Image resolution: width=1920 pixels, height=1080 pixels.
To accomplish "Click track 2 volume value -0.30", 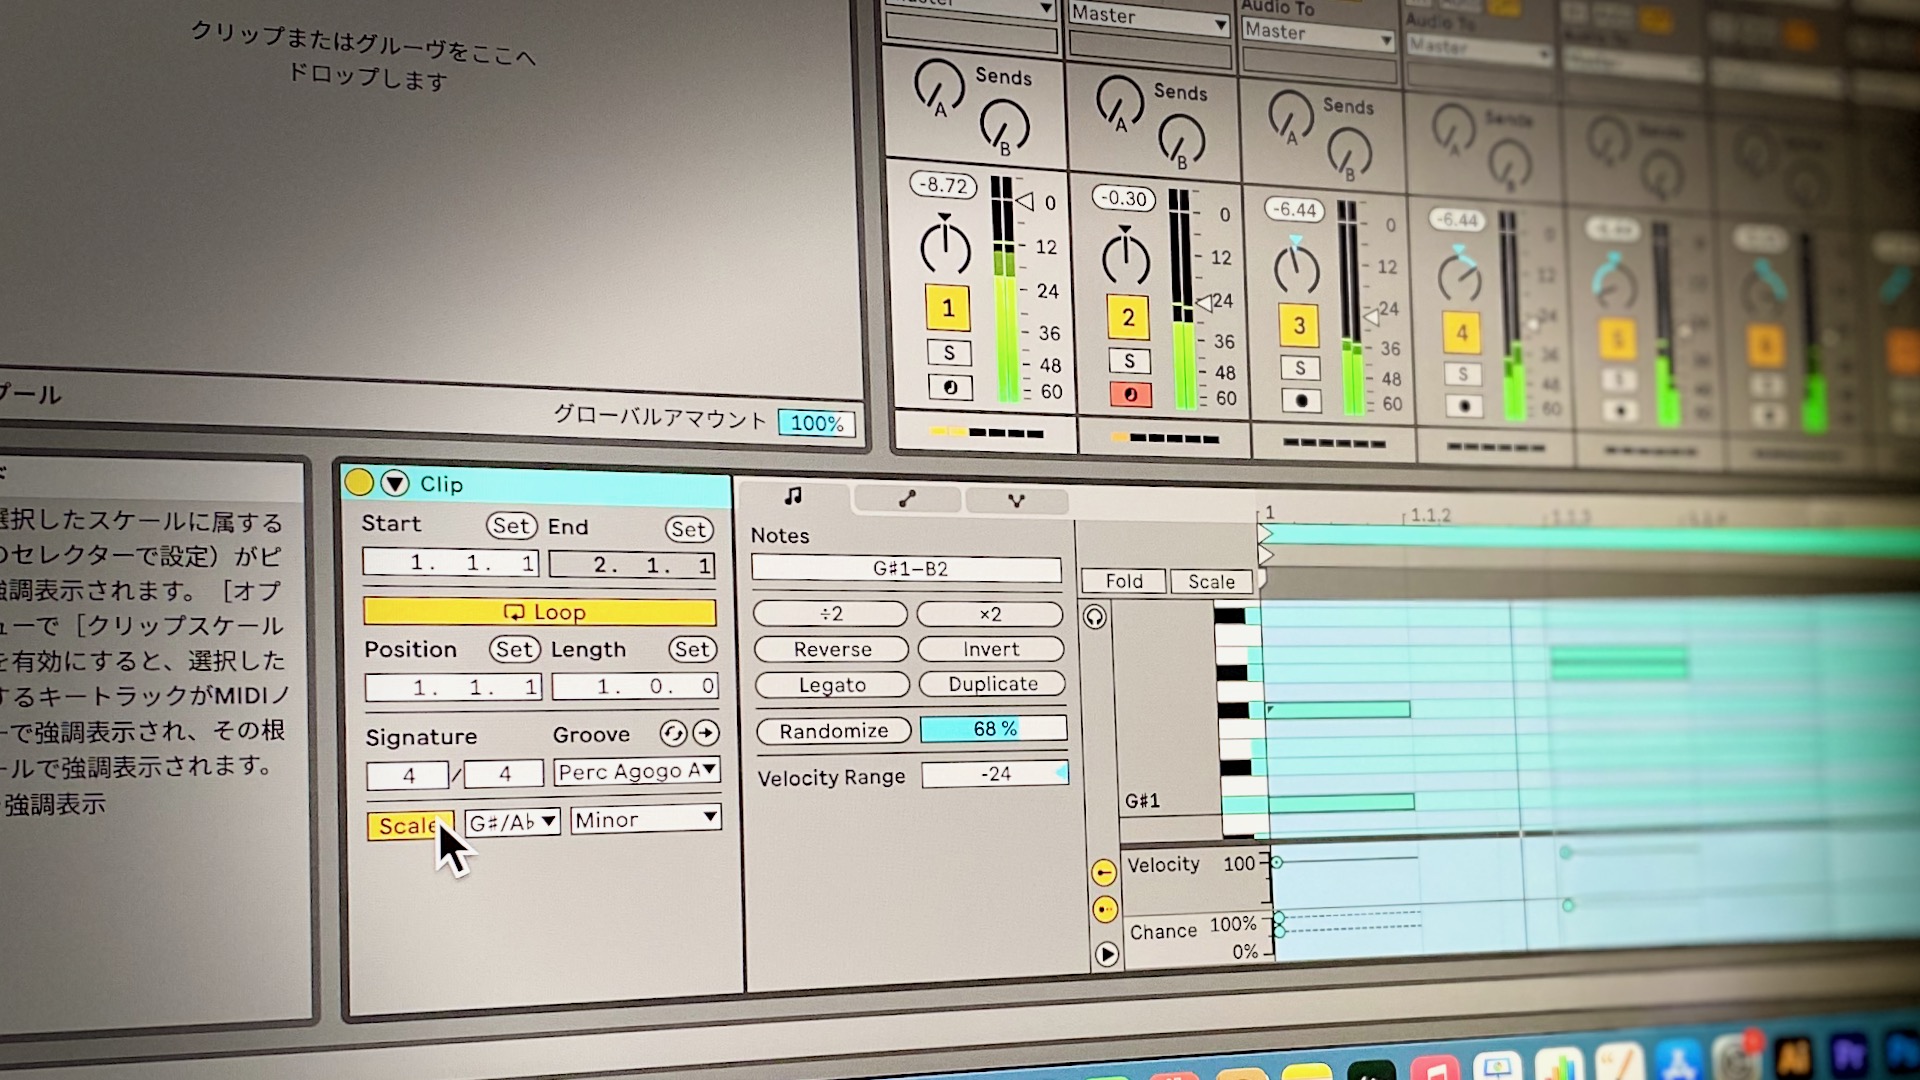I will tap(1123, 198).
